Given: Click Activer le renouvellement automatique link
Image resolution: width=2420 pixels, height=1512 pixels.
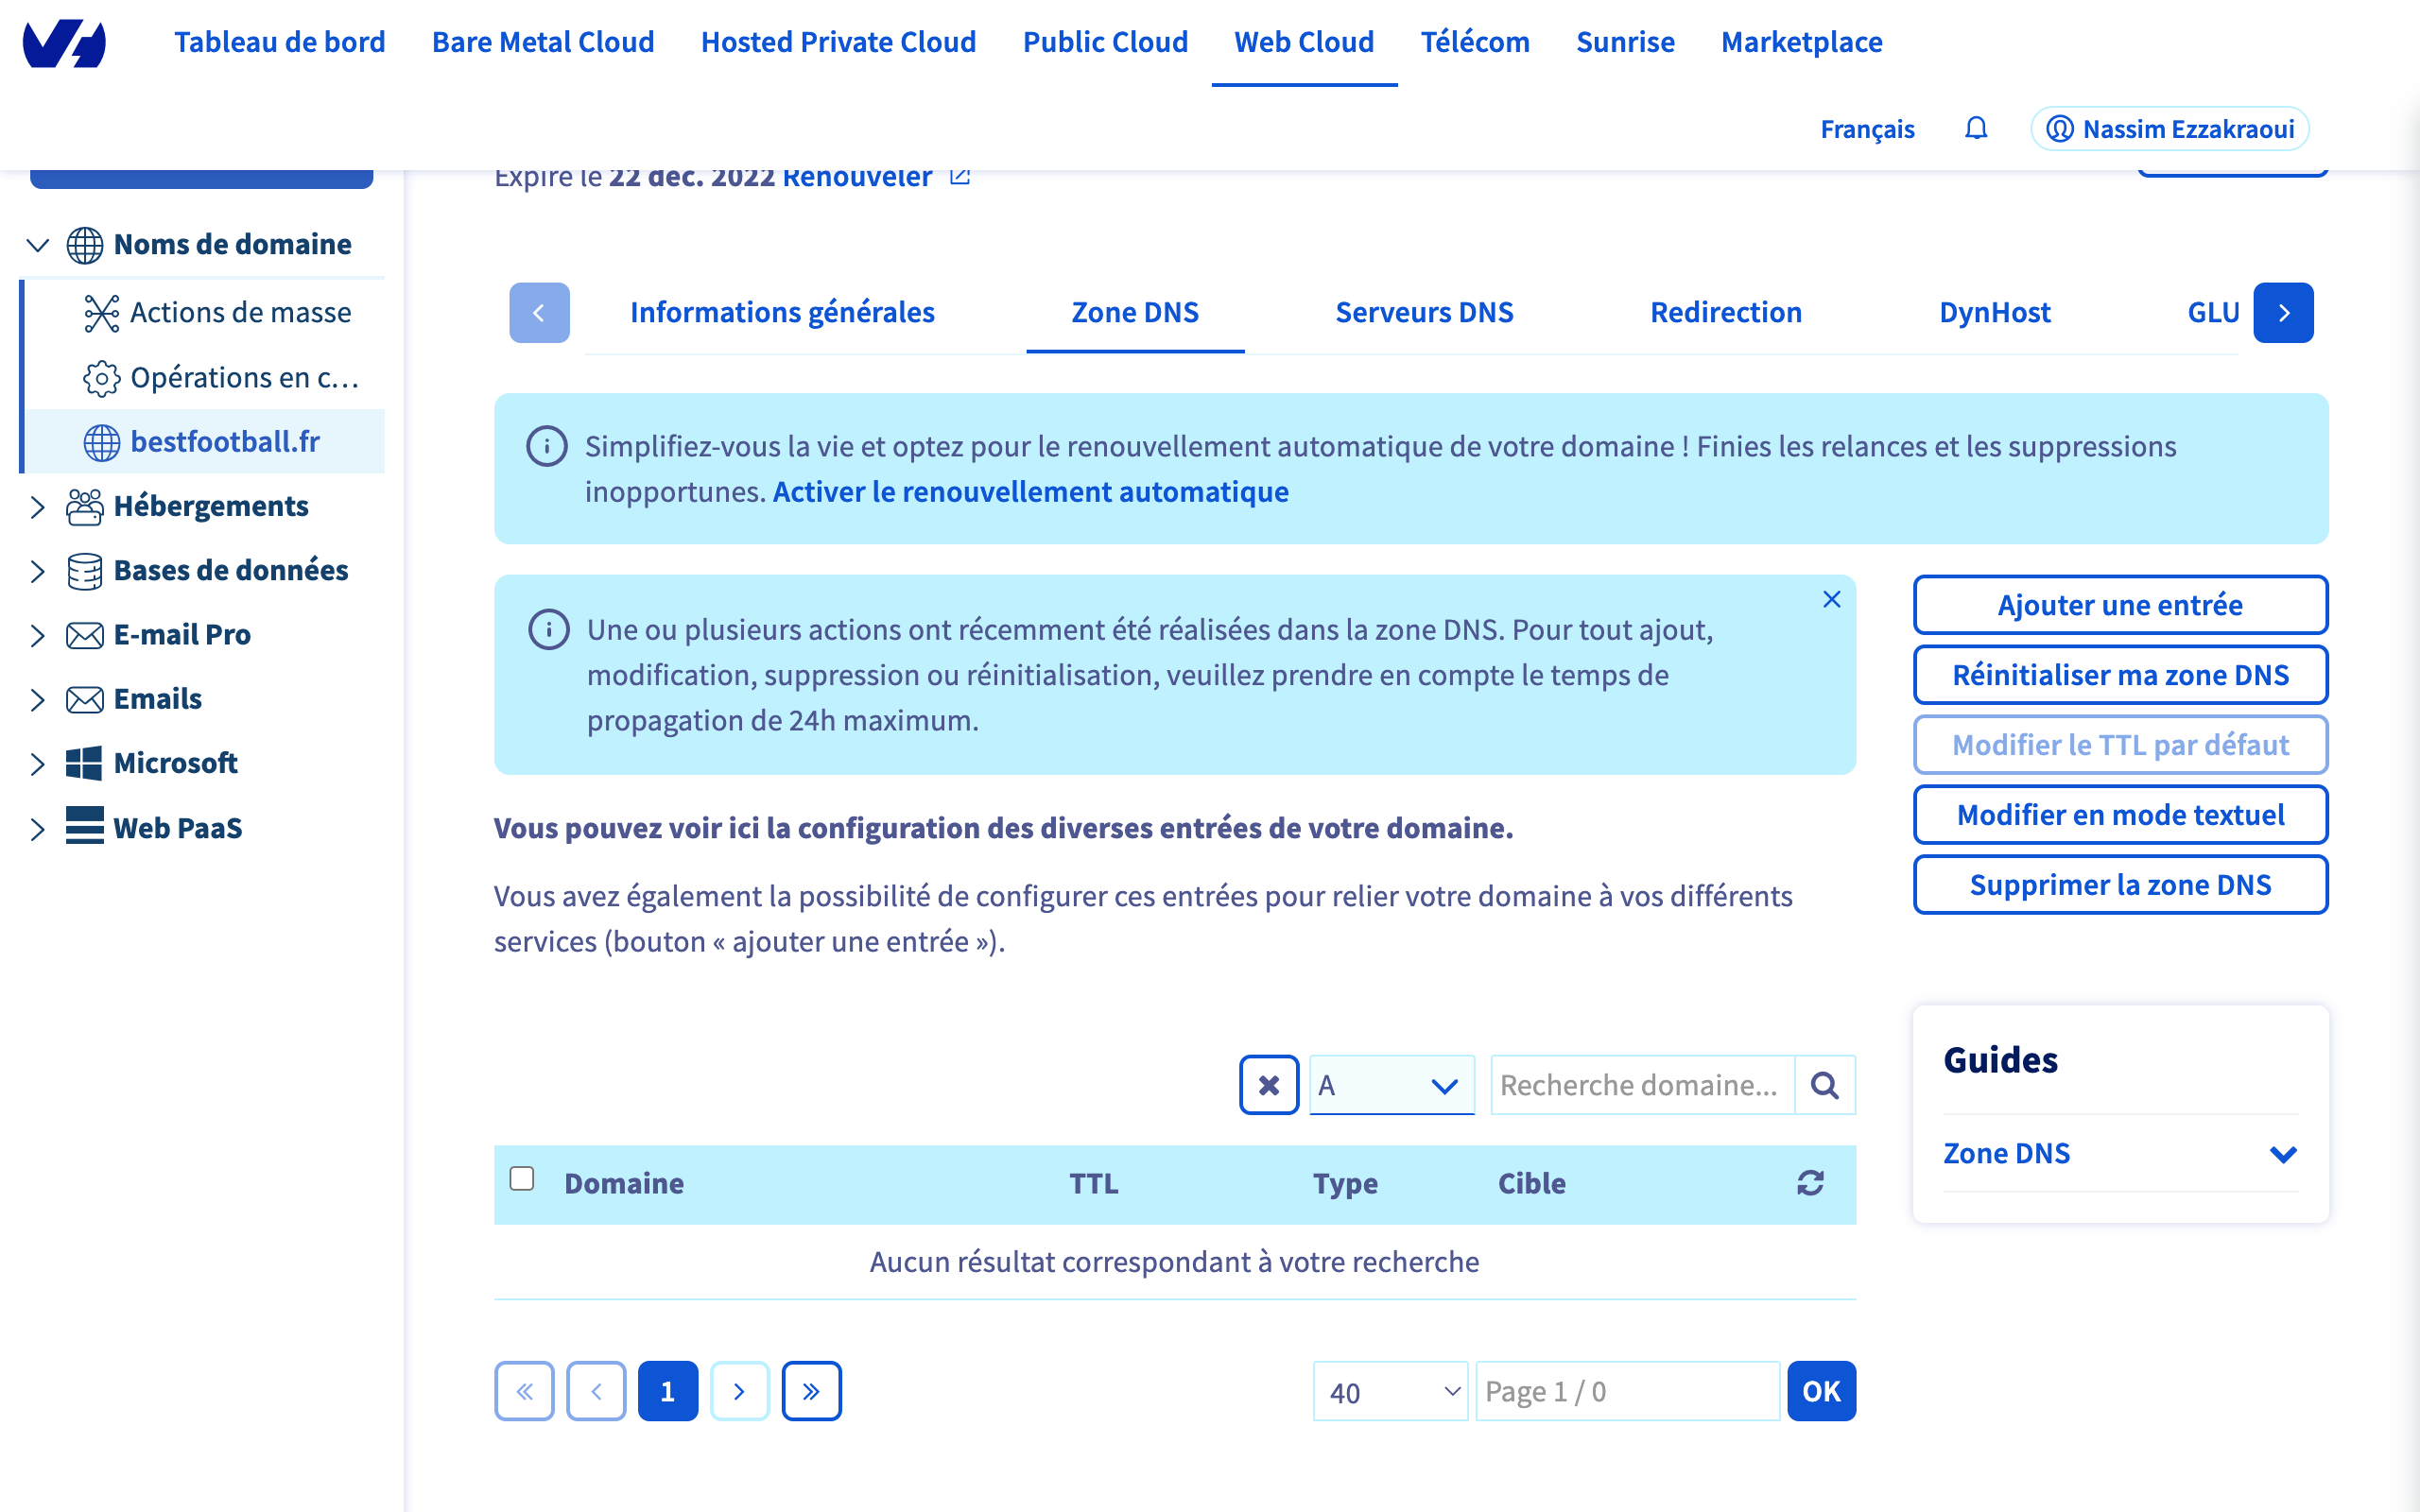Looking at the screenshot, I should (x=1030, y=492).
